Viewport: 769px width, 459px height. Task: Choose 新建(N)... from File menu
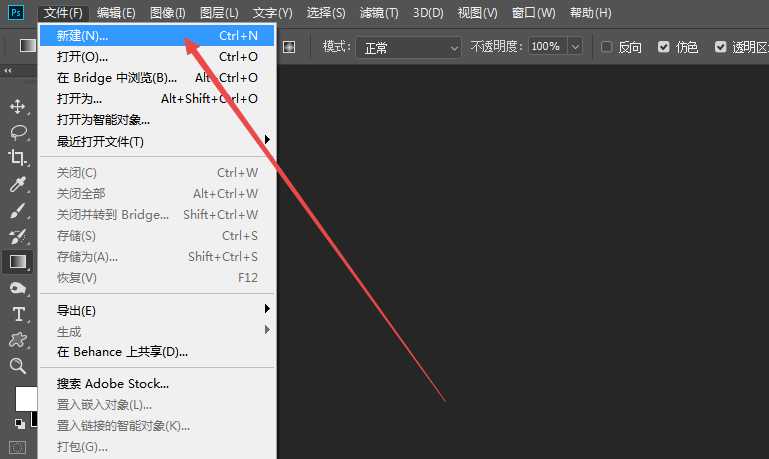click(156, 35)
